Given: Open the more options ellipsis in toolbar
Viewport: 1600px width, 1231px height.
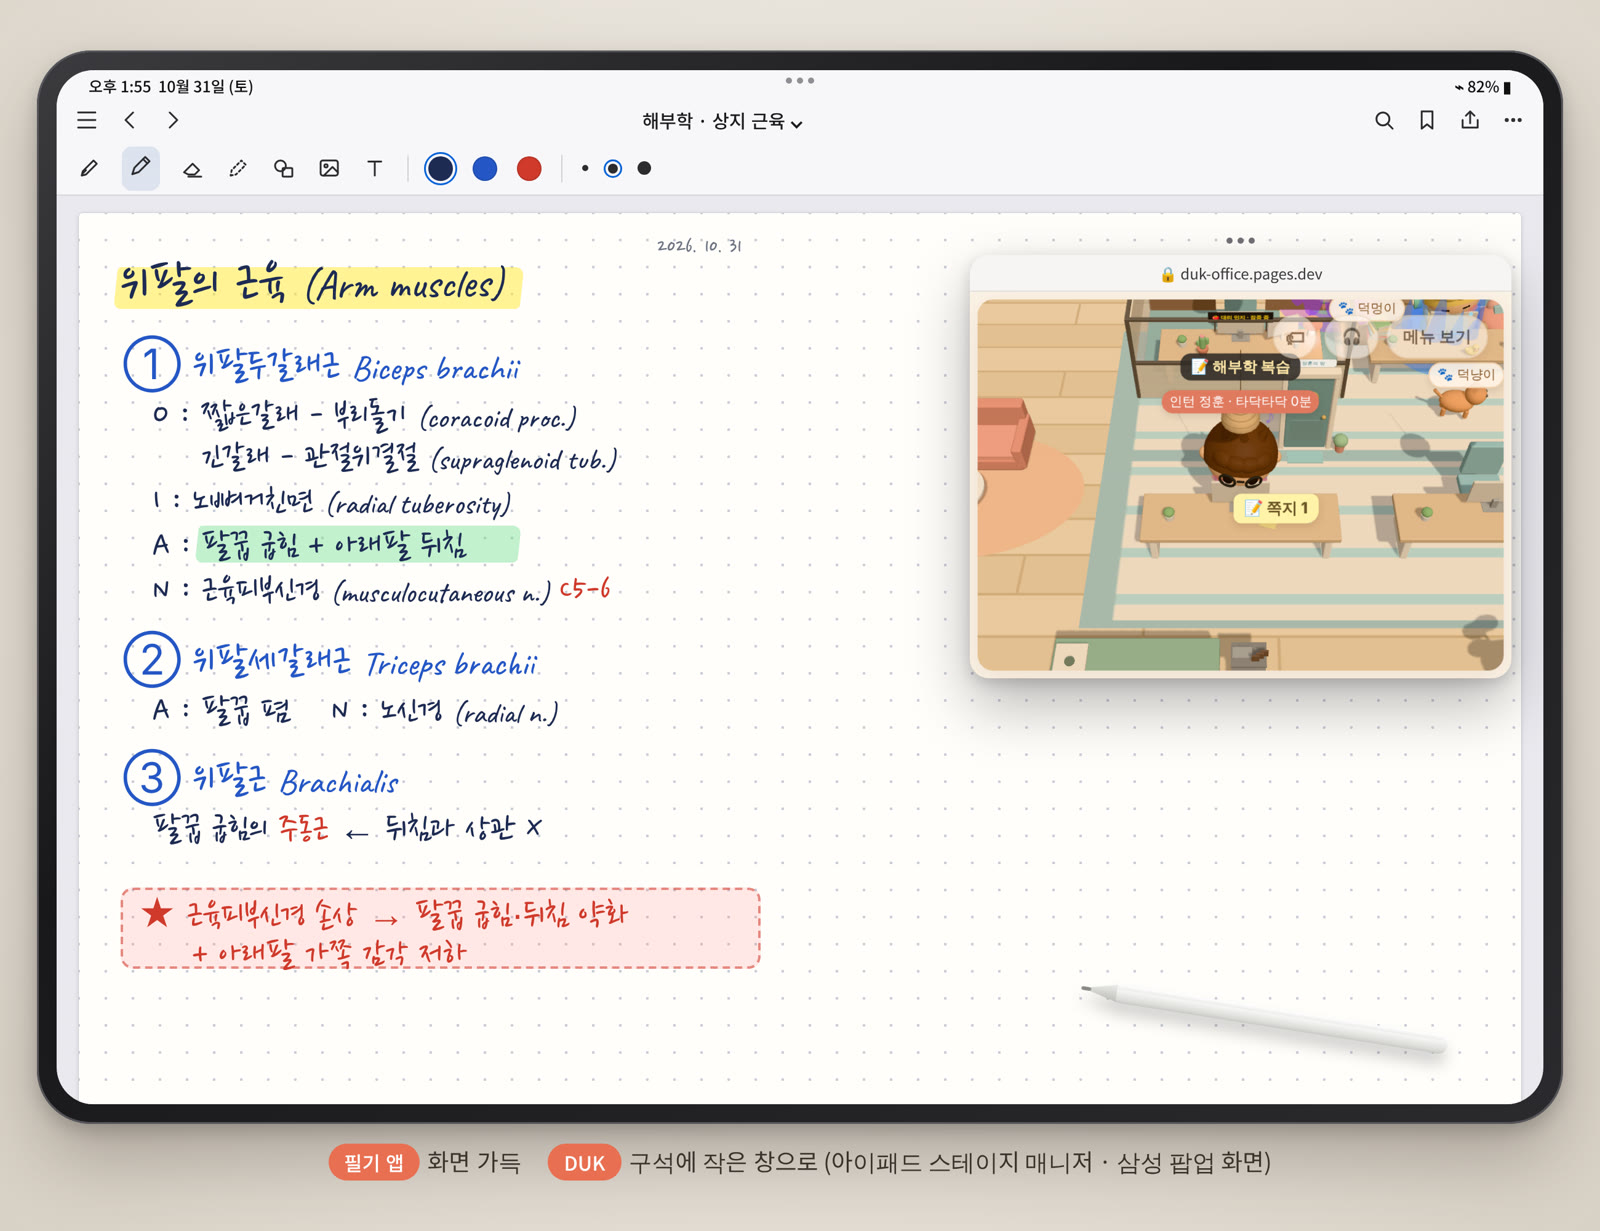Looking at the screenshot, I should pos(1513,121).
